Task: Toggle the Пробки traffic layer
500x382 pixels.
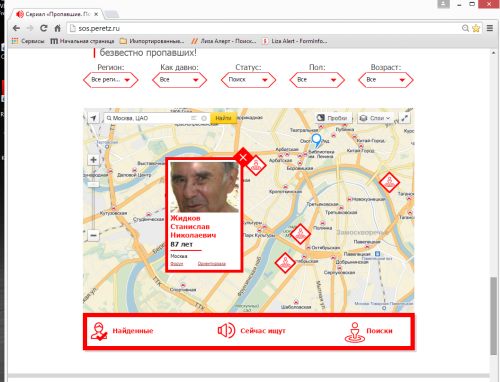Action: tap(333, 118)
